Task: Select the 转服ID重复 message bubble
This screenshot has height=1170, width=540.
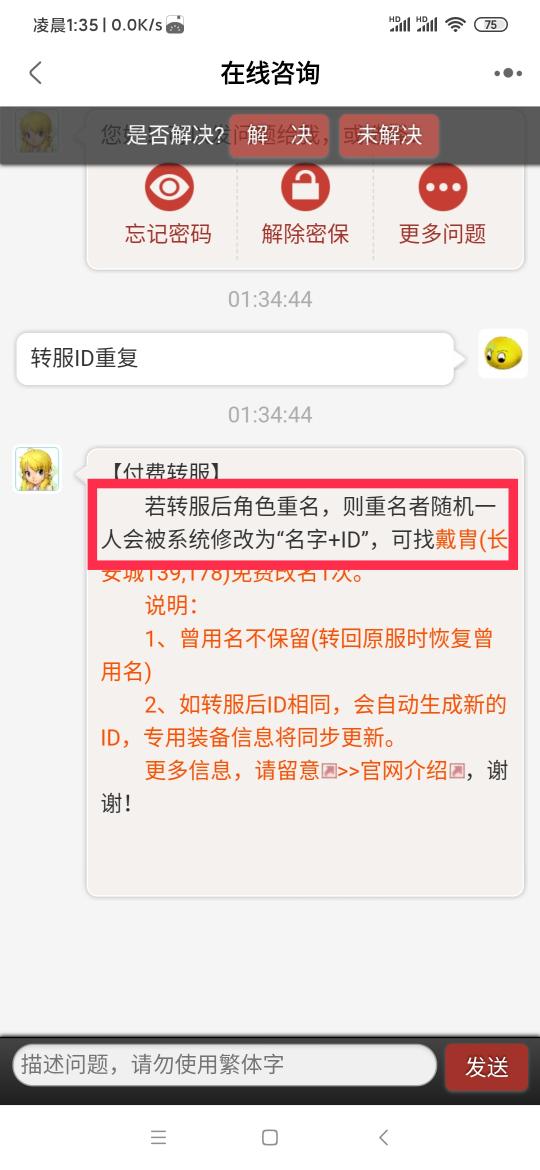Action: click(x=235, y=359)
